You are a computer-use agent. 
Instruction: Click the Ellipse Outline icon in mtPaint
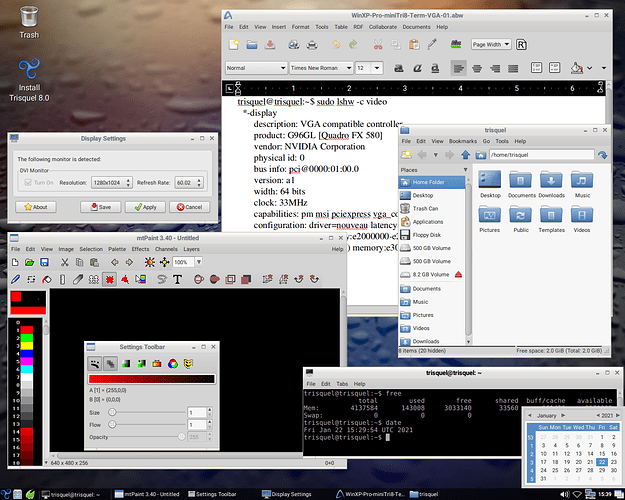click(x=199, y=280)
